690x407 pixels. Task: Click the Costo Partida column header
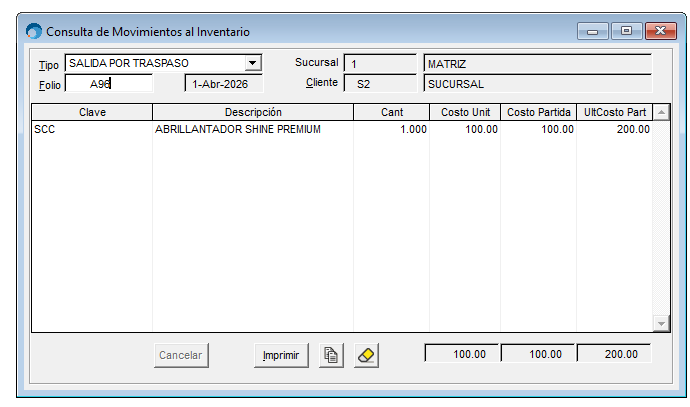tap(539, 112)
